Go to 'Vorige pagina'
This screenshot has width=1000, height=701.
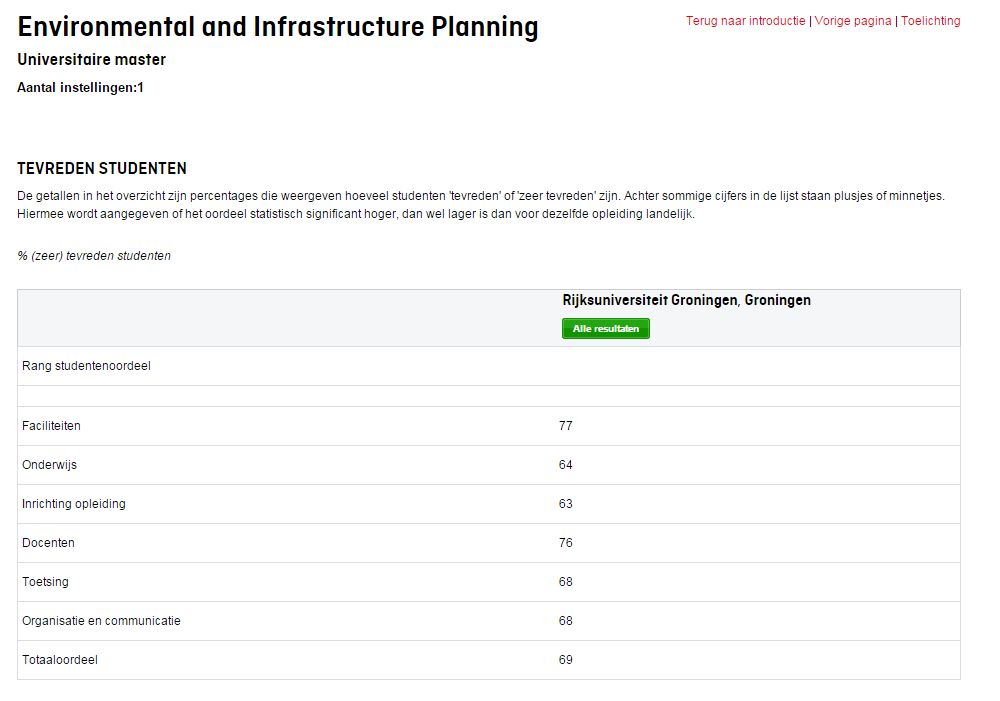pyautogui.click(x=852, y=21)
